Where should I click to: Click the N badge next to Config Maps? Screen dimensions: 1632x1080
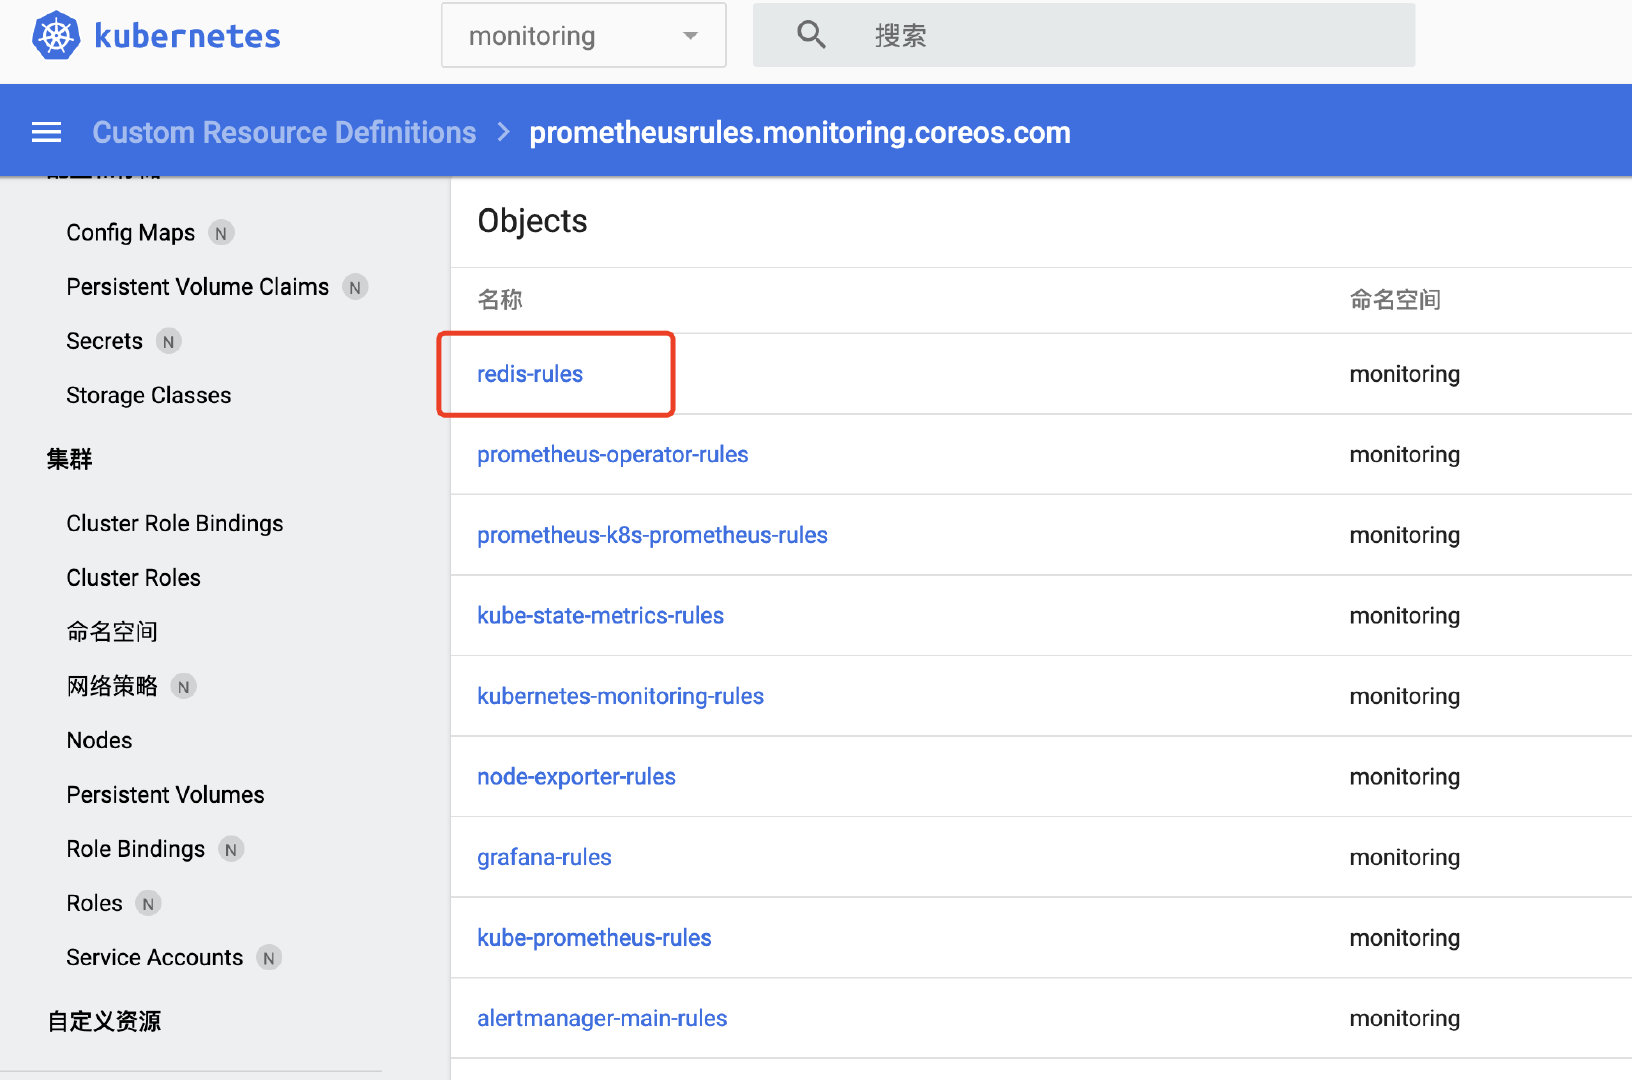click(221, 232)
